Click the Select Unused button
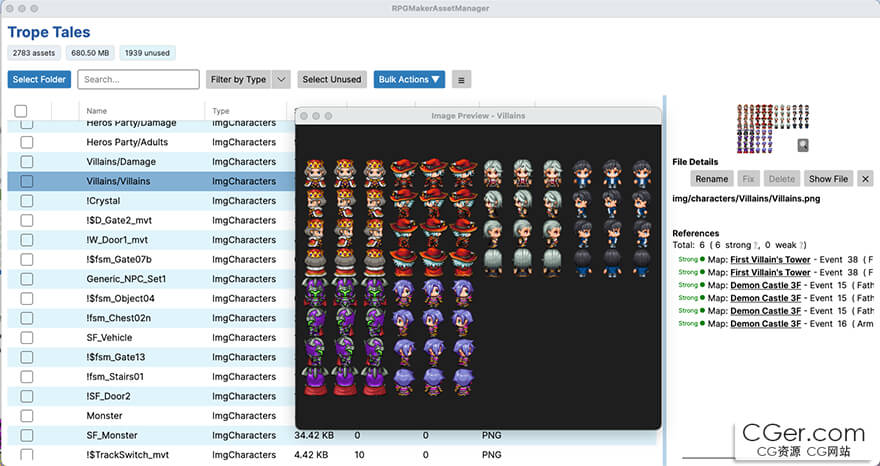880x466 pixels. pyautogui.click(x=331, y=79)
